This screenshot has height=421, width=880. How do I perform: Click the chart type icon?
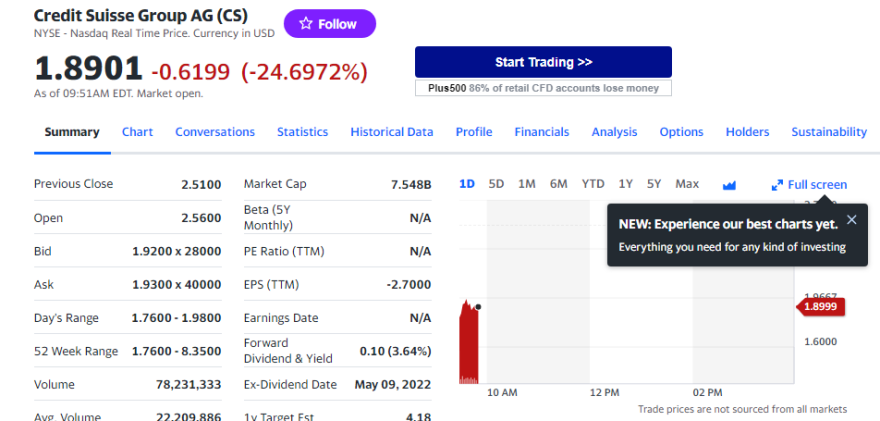[729, 185]
